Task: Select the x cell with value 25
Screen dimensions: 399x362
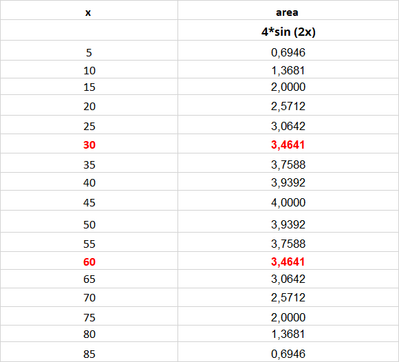Action: tap(89, 125)
